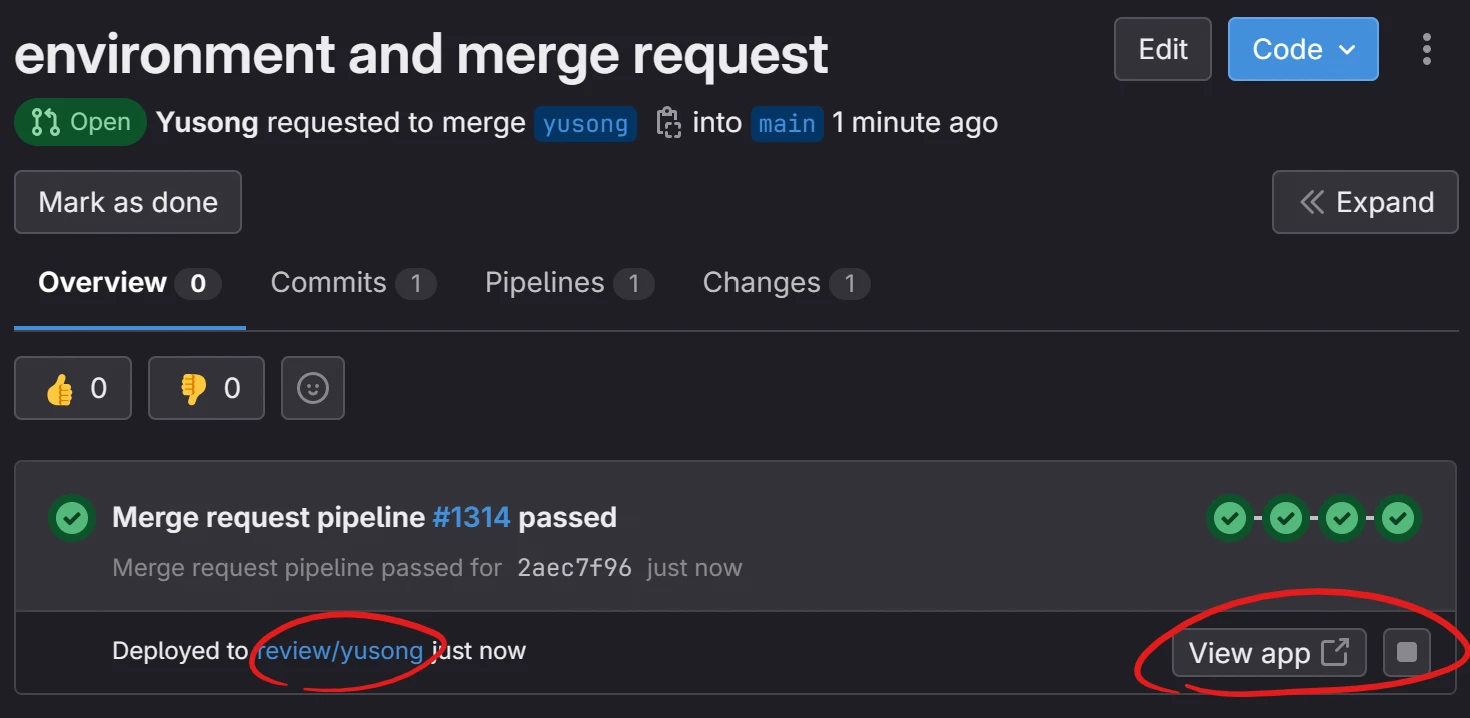Click the last pipeline stage status icon
Viewport: 1470px width, 718px height.
(x=1398, y=518)
